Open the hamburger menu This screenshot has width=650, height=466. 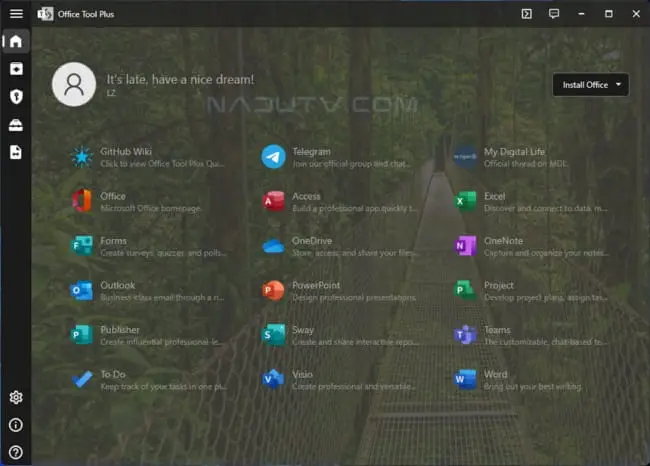[x=16, y=14]
